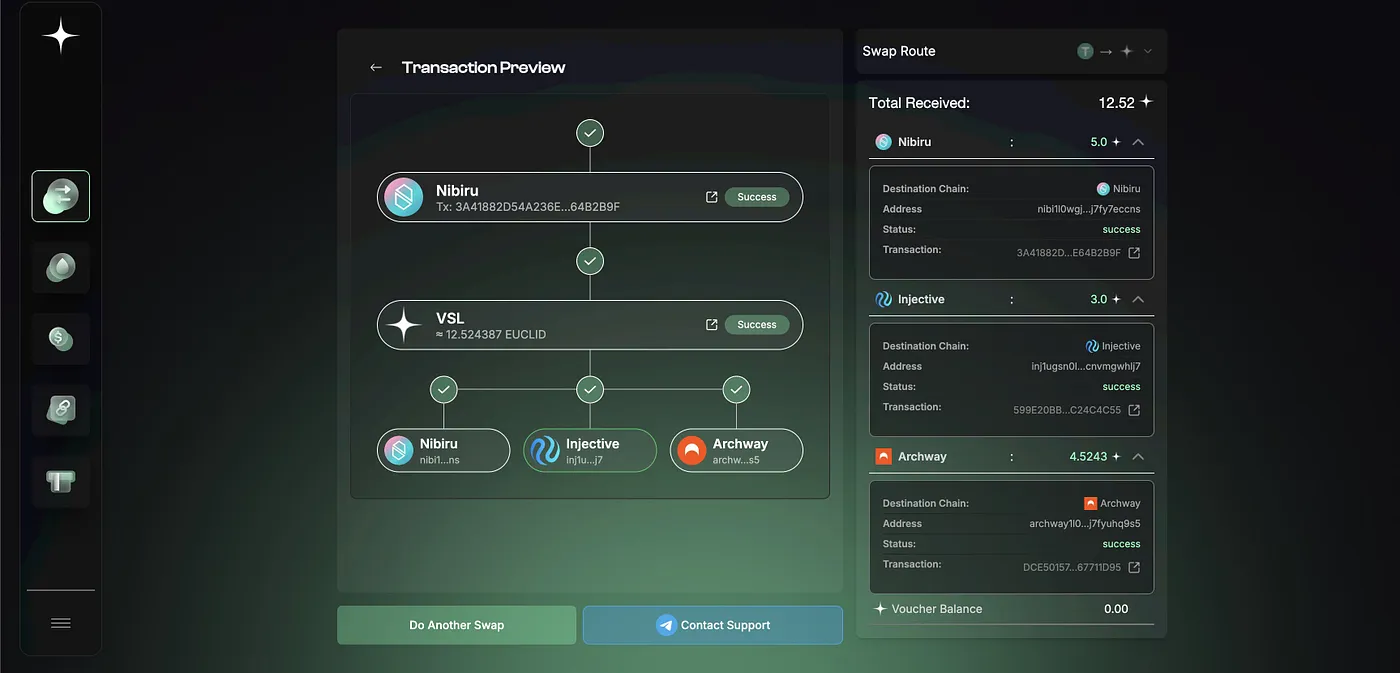Screen dimensions: 1400x673
Task: Collapse the Nibiru section in Swap Route
Action: click(x=1139, y=141)
